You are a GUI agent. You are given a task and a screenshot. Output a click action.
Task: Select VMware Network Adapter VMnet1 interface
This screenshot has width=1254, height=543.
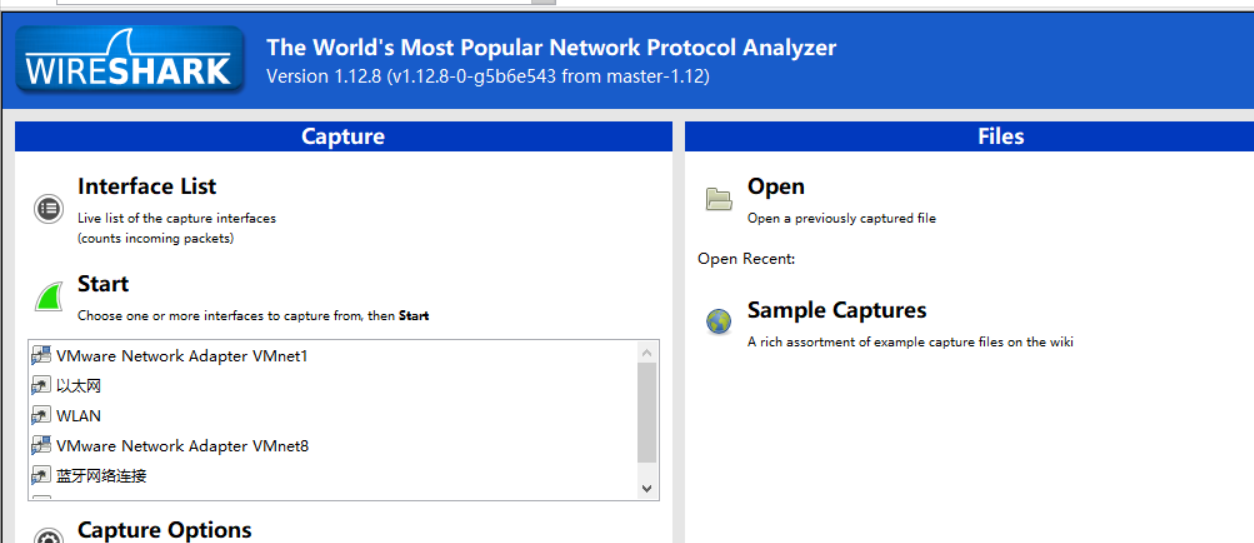[x=333, y=356]
